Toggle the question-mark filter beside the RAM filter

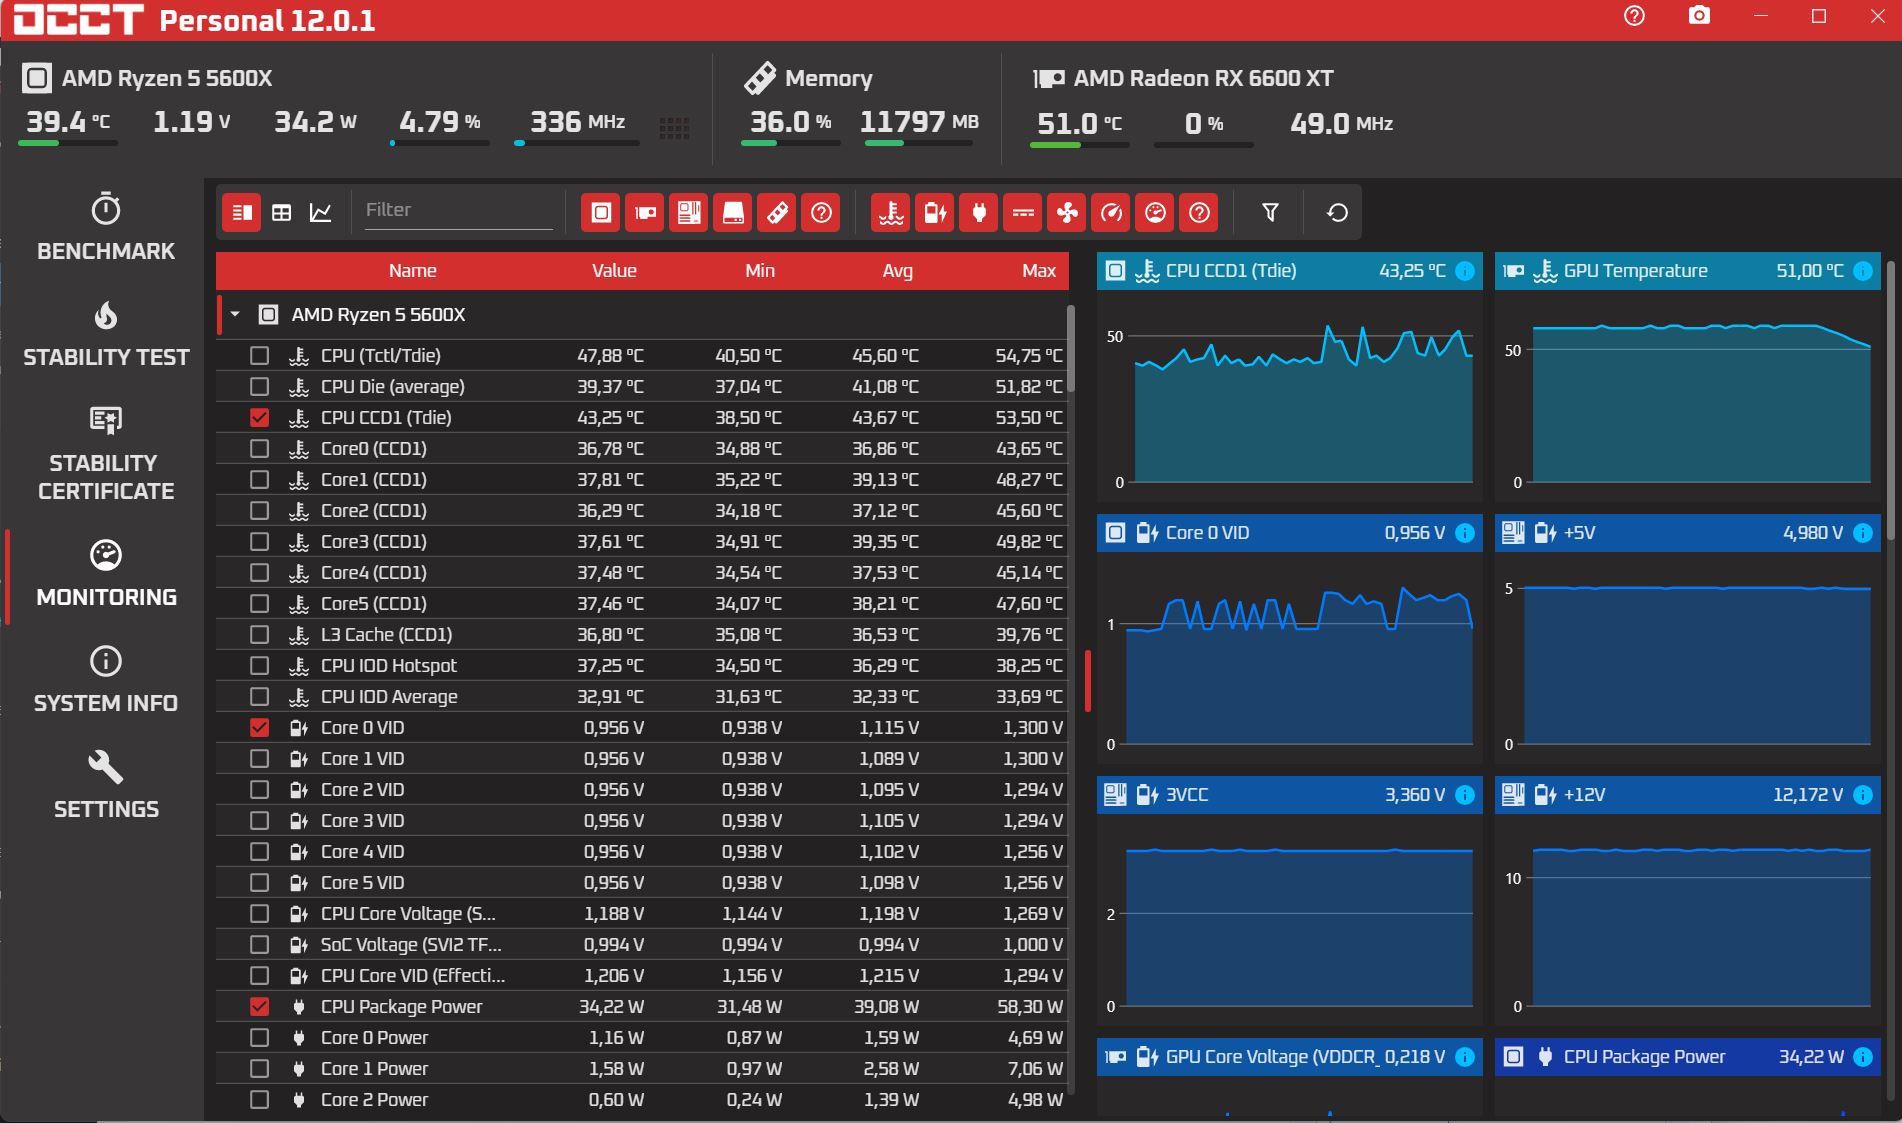coord(821,212)
